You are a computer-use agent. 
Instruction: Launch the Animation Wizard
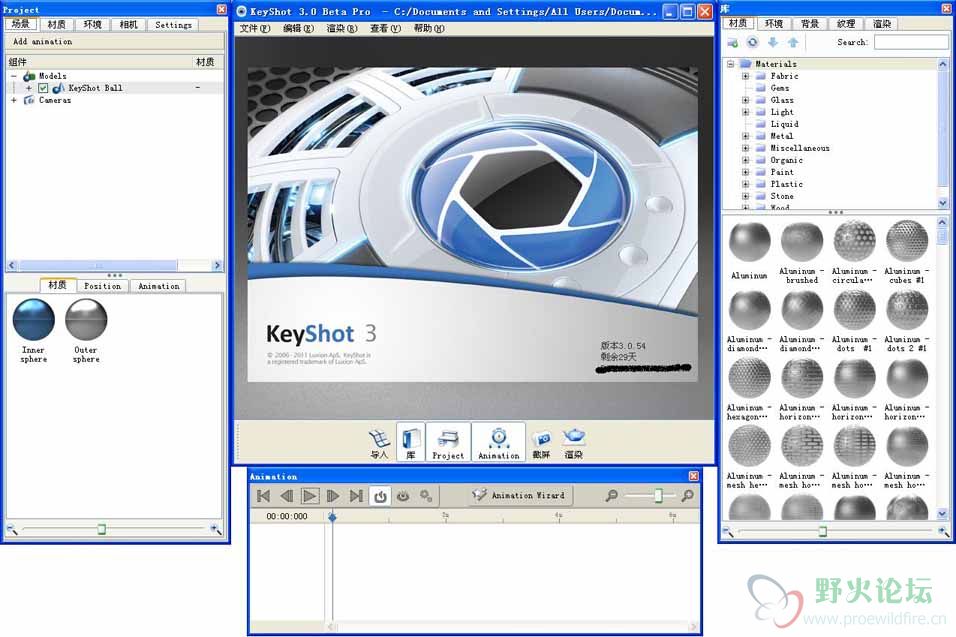tap(519, 496)
